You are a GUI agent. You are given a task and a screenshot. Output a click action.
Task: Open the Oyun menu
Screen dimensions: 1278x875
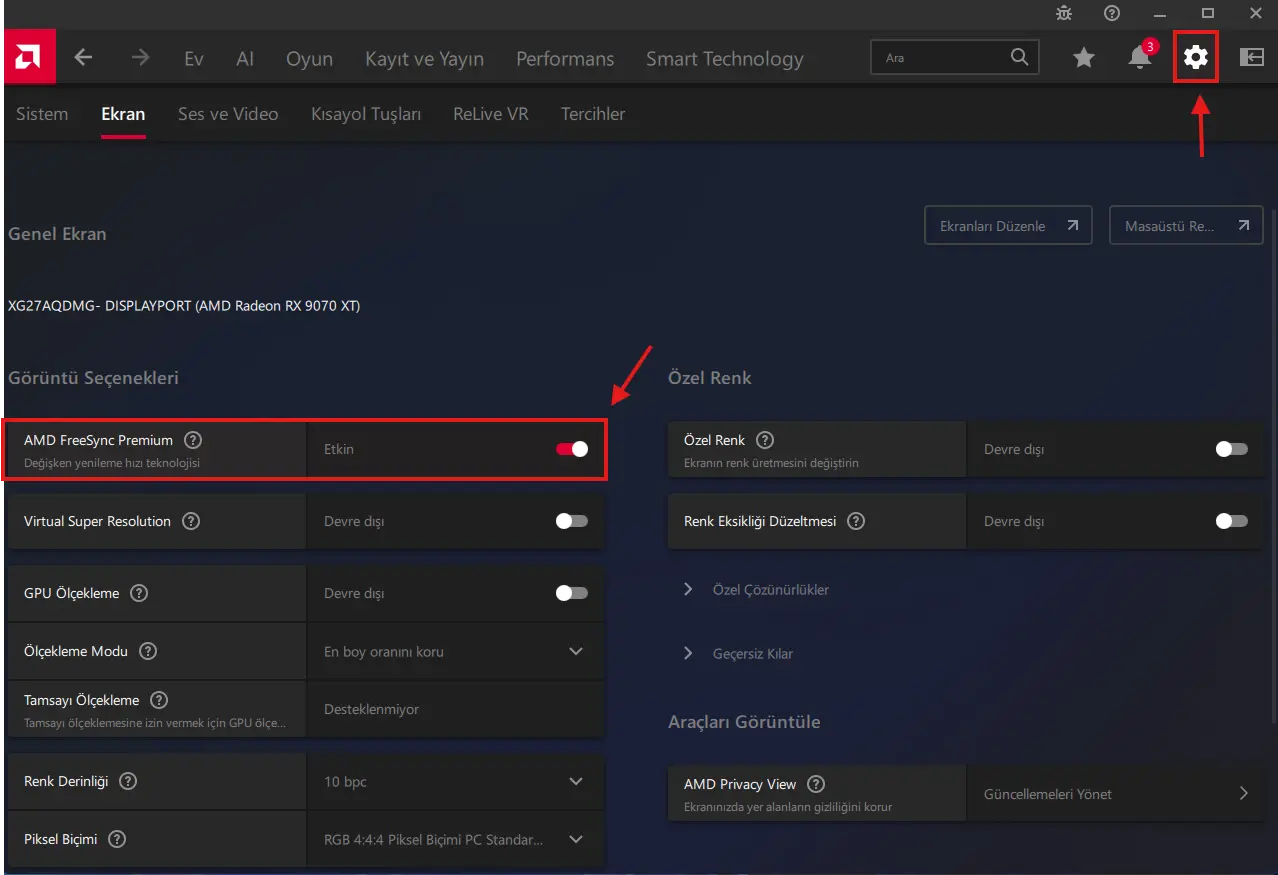309,59
